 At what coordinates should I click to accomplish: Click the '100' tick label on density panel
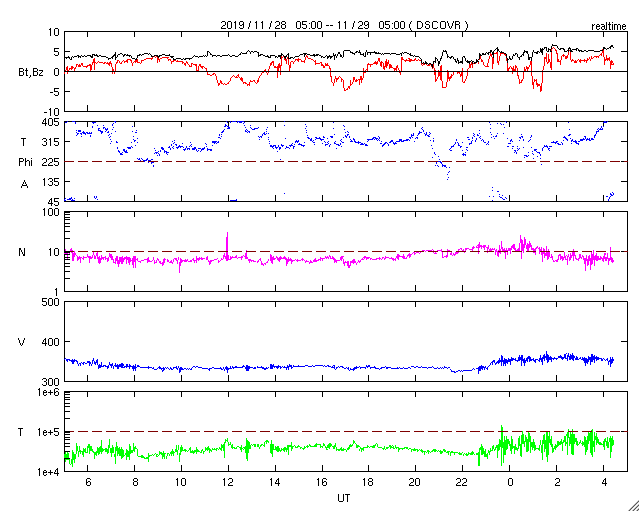click(52, 212)
